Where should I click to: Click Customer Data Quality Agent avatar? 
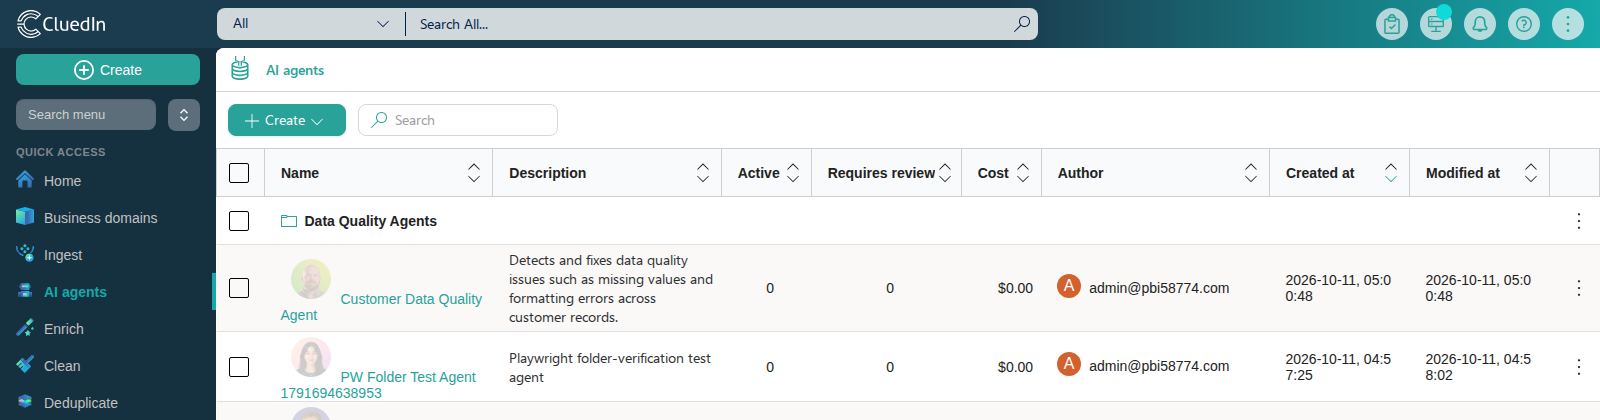click(311, 279)
